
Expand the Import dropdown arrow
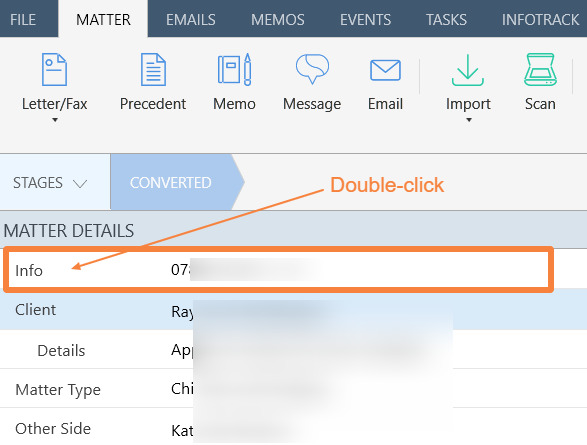tap(469, 120)
